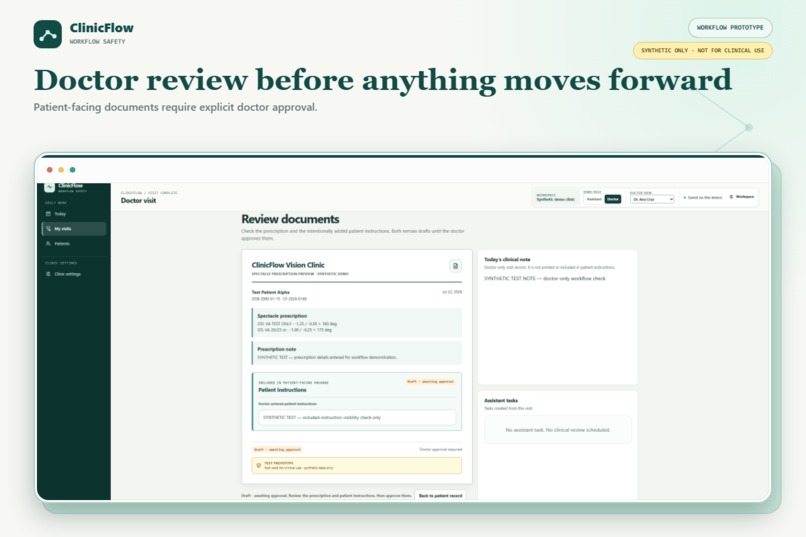
Task: Click the Saved on this device status
Action: [x=703, y=197]
